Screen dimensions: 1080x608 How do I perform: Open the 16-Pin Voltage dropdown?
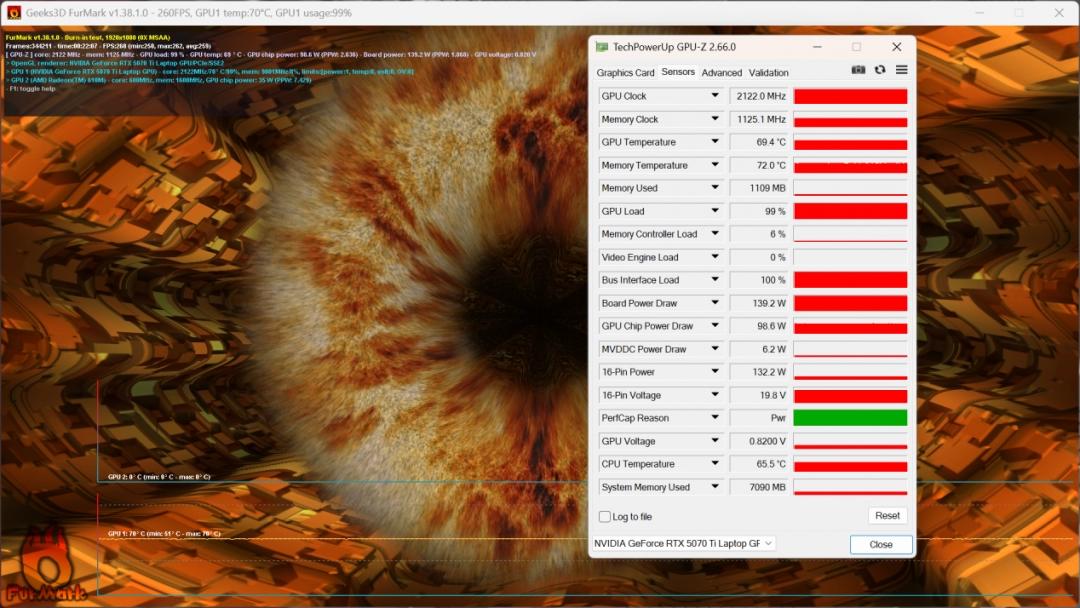(715, 395)
